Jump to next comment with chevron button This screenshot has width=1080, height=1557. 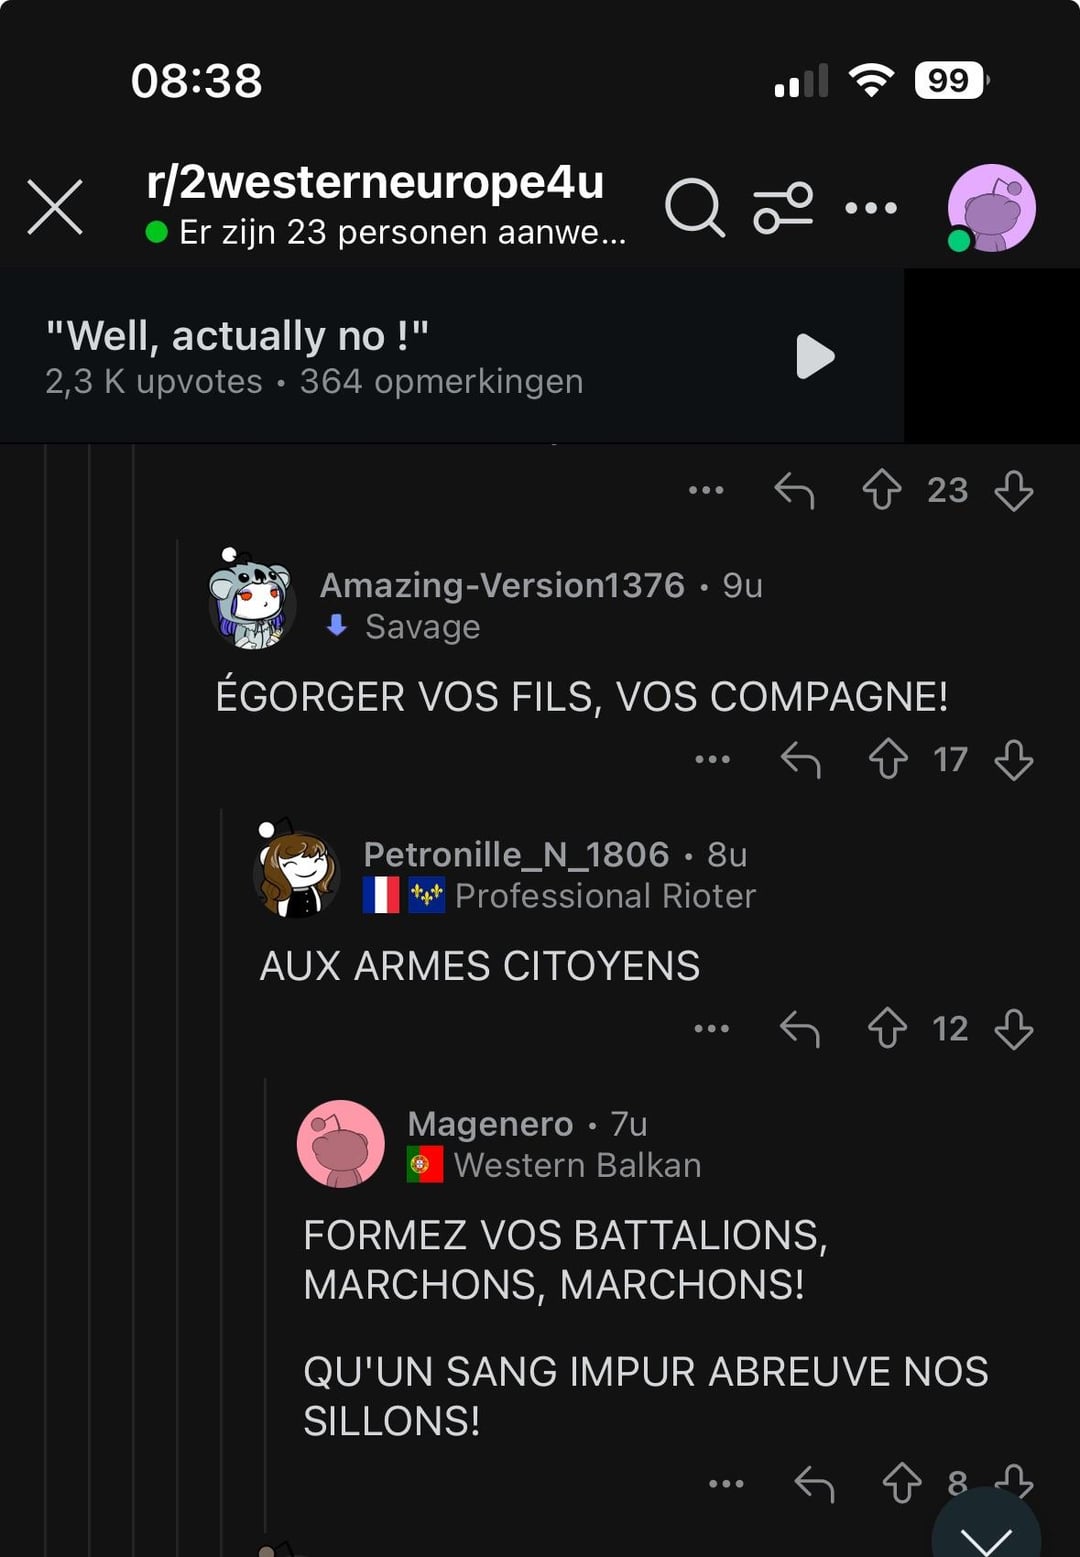point(986,1530)
